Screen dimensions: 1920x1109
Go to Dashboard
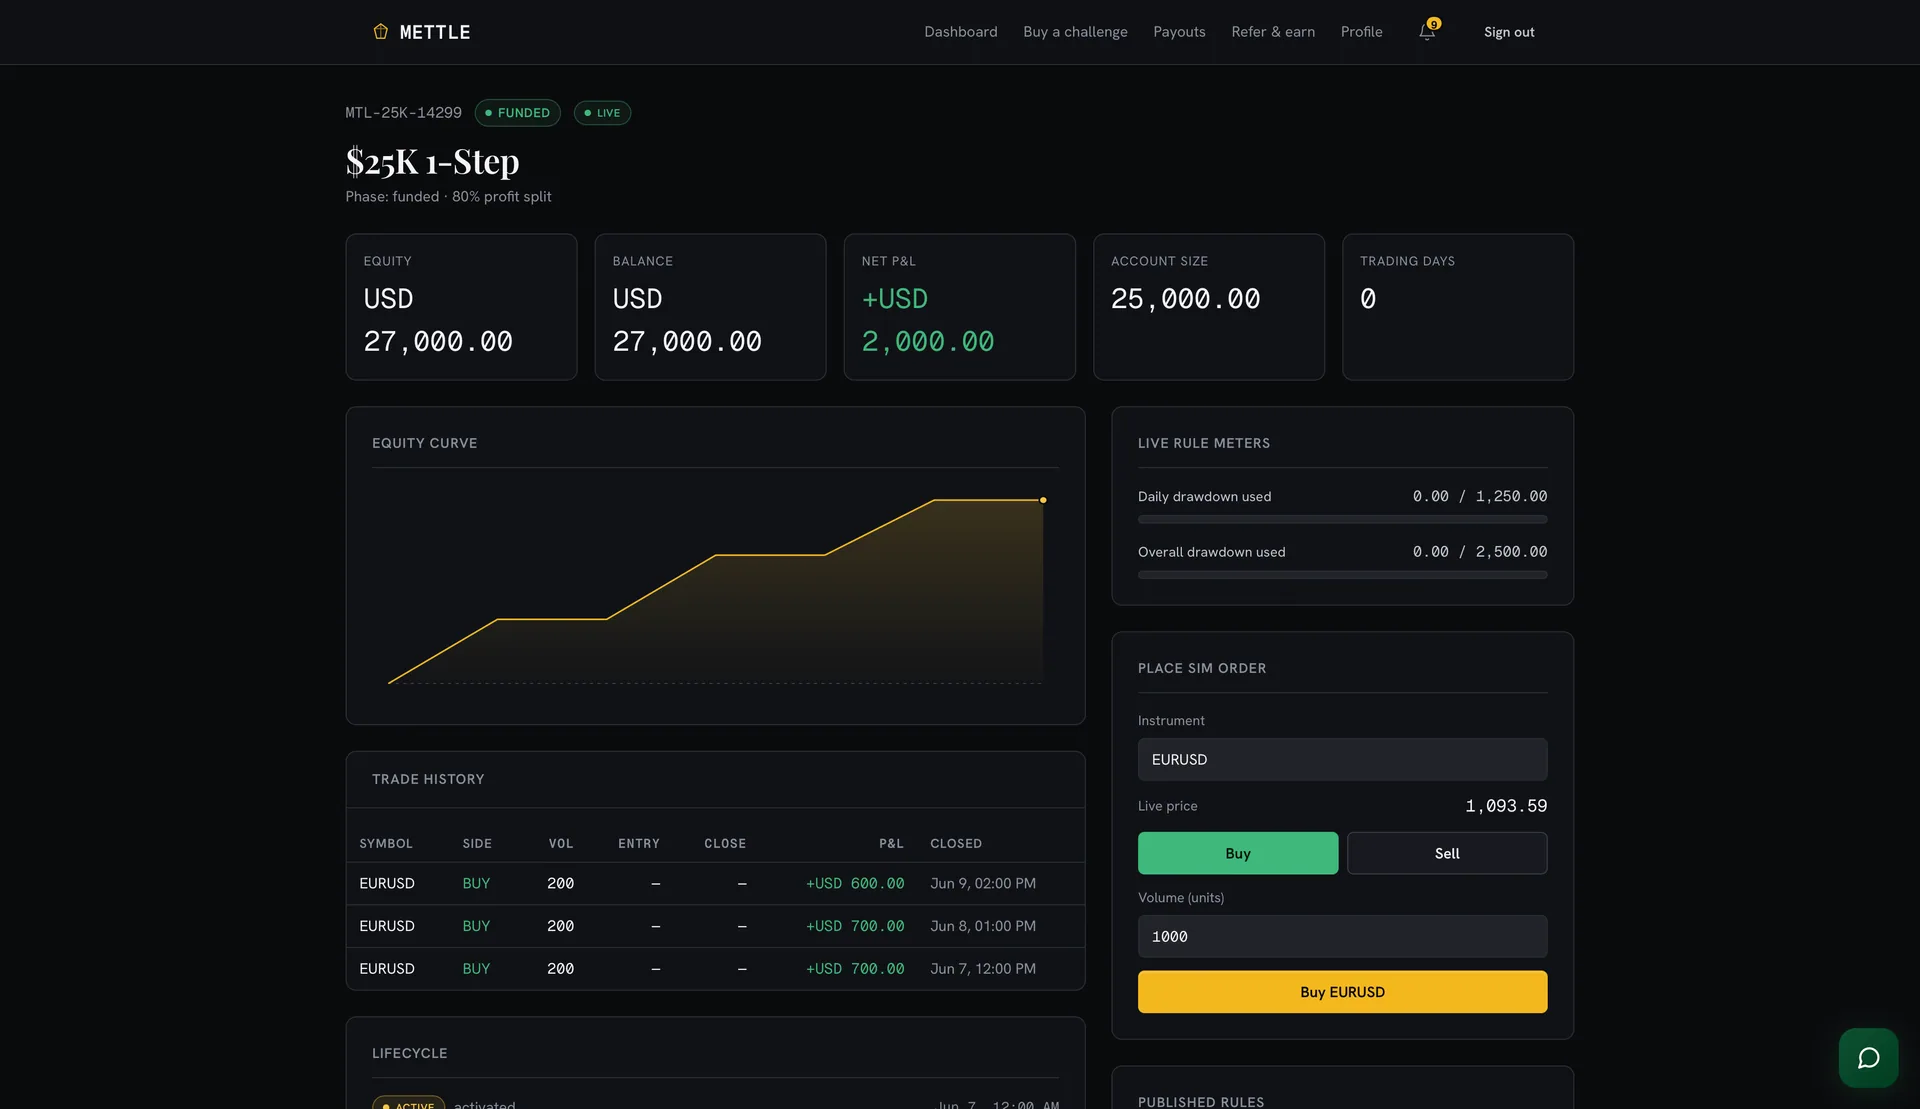click(x=960, y=32)
